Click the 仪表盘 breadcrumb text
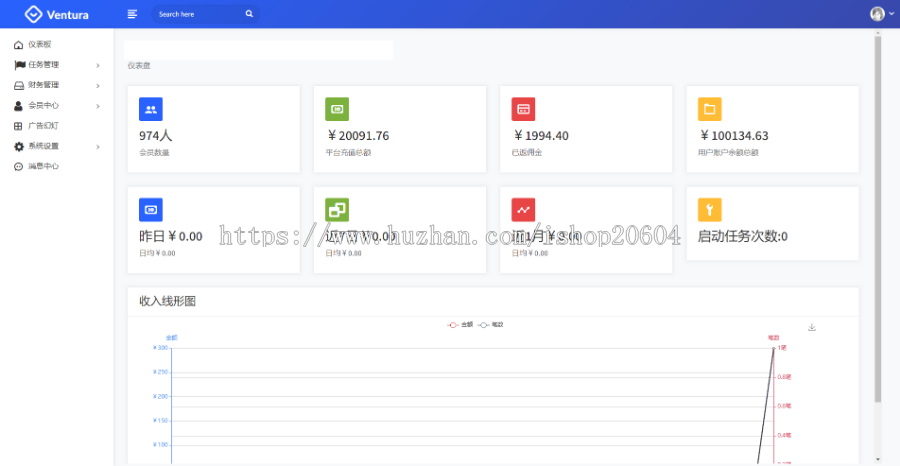The width and height of the screenshot is (900, 466). (x=139, y=66)
